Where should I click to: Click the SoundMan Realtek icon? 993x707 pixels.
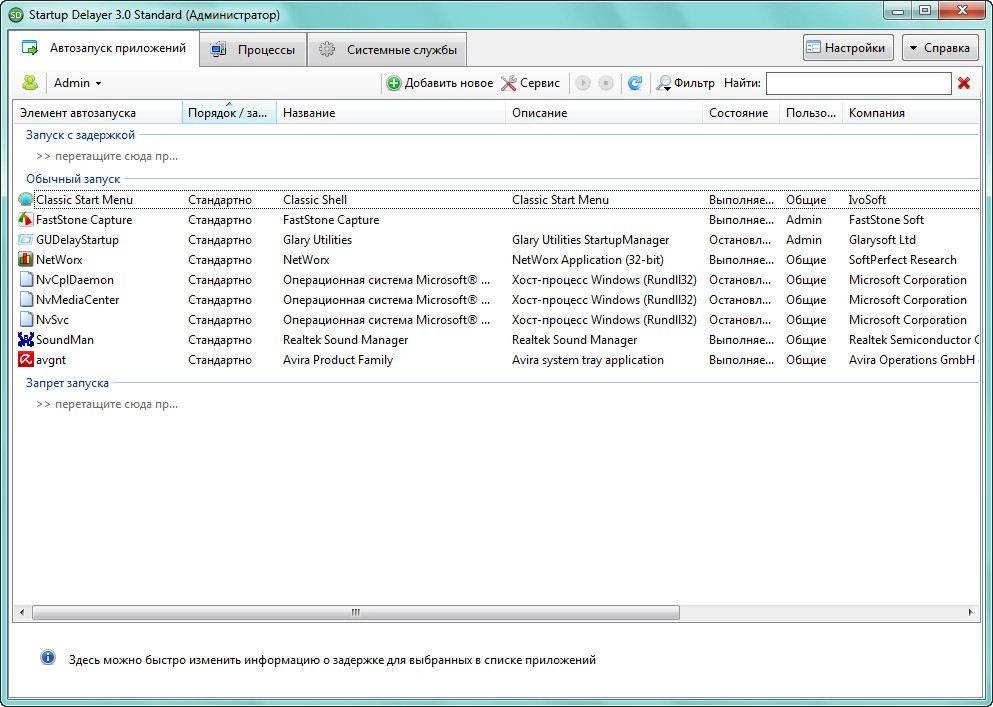pos(25,340)
